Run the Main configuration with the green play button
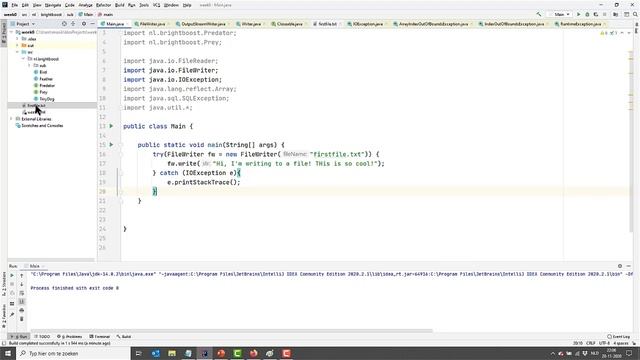Screen dimensions: 640x360 578,14
